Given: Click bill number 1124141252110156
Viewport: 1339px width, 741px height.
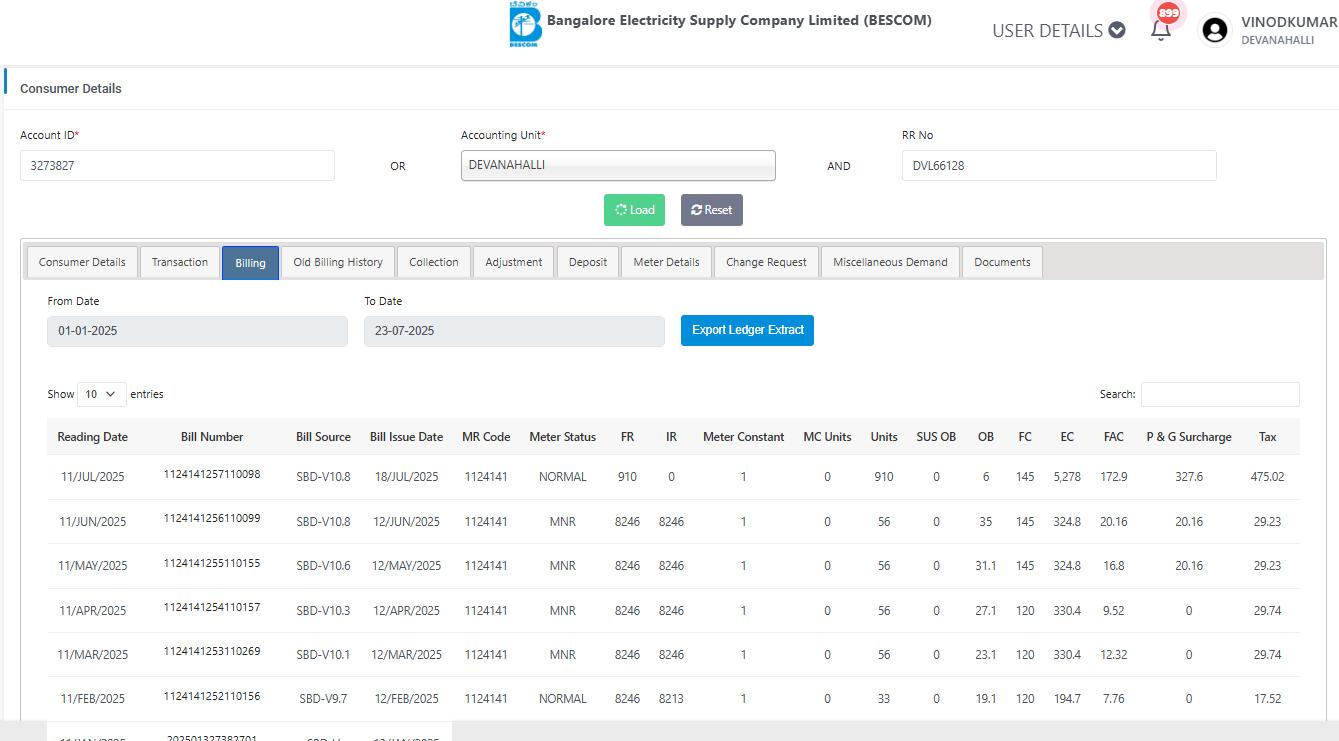Looking at the screenshot, I should [212, 696].
